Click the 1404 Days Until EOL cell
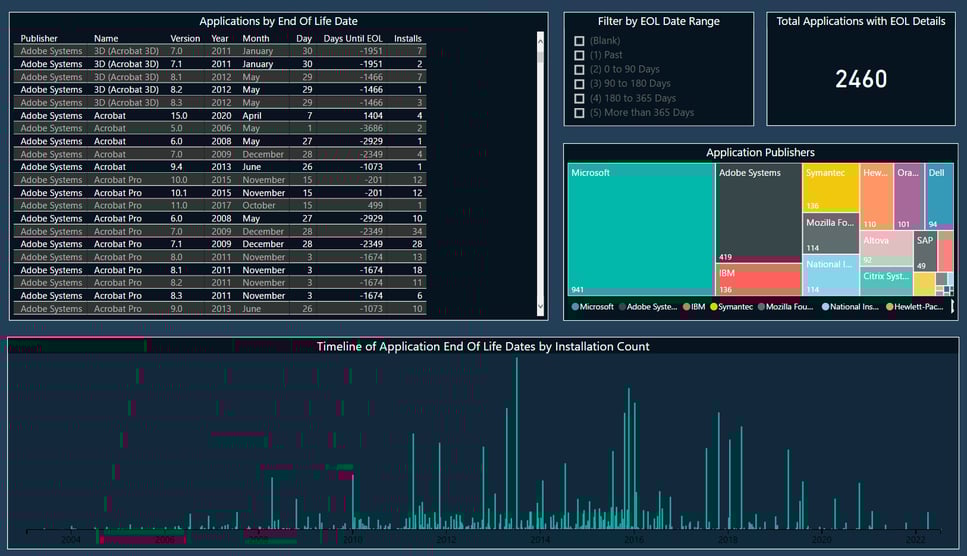 372,115
